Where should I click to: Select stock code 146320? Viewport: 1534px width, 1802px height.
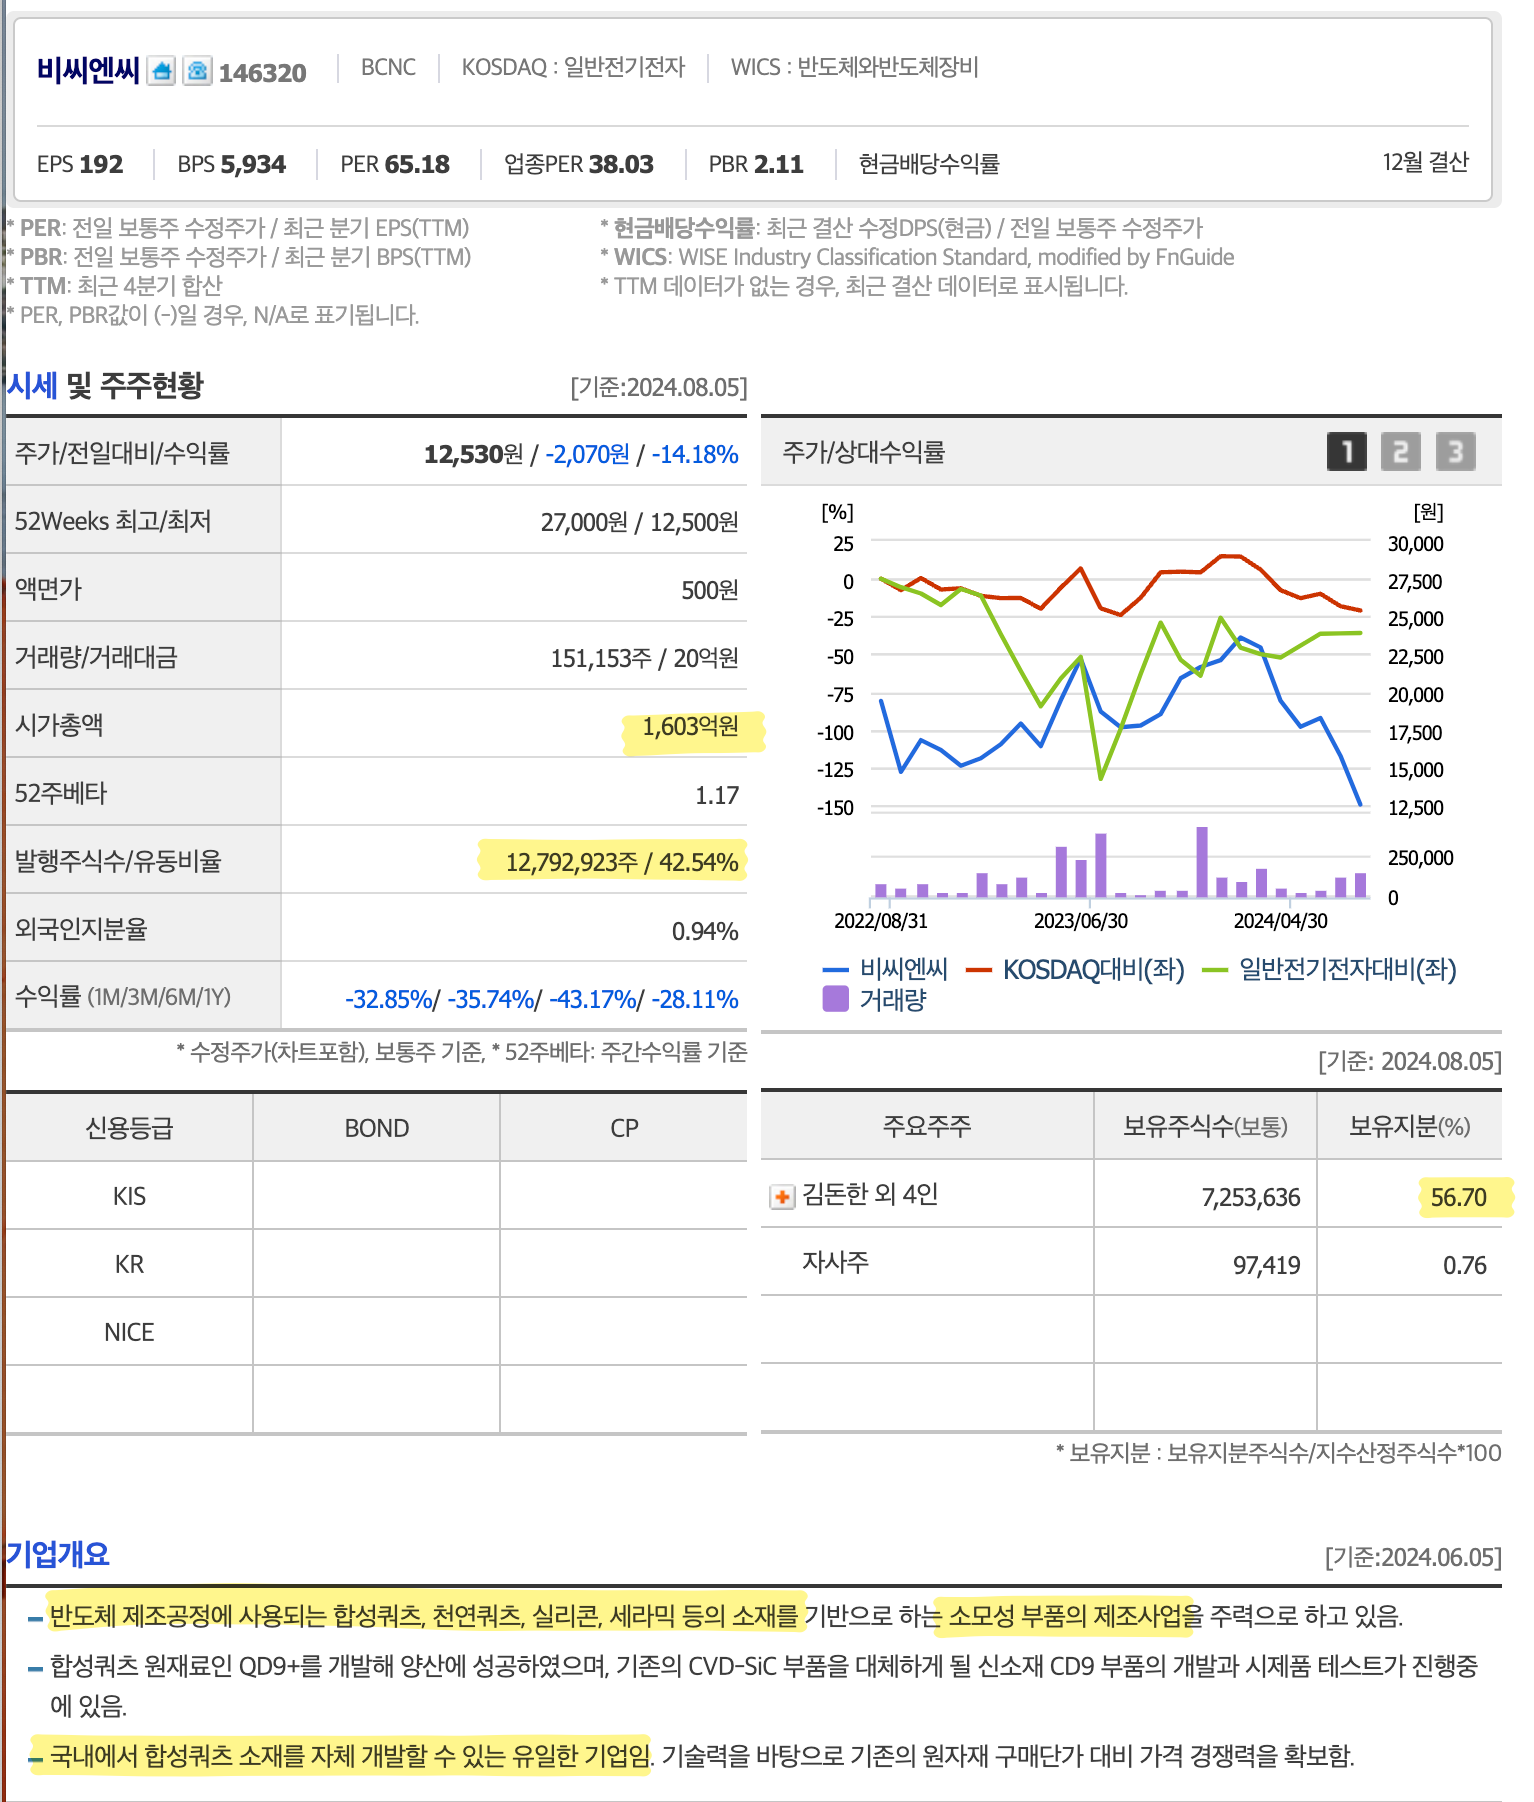coord(263,73)
